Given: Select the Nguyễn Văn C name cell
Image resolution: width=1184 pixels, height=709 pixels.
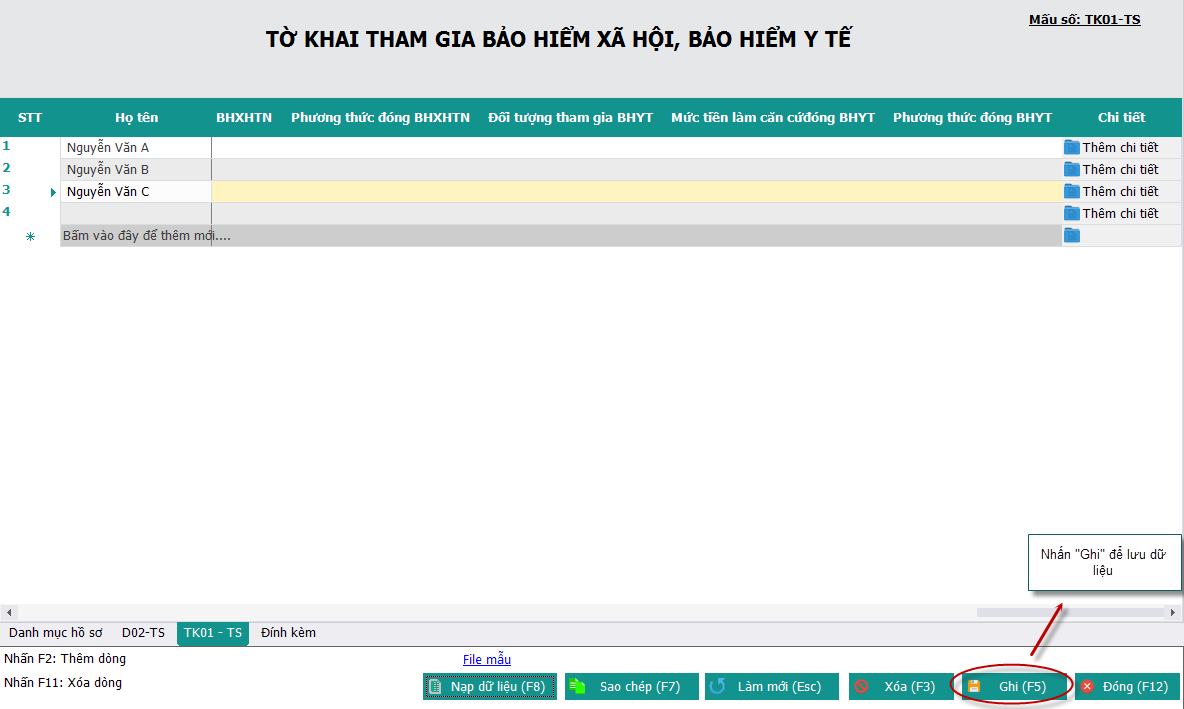Looking at the screenshot, I should tap(136, 191).
